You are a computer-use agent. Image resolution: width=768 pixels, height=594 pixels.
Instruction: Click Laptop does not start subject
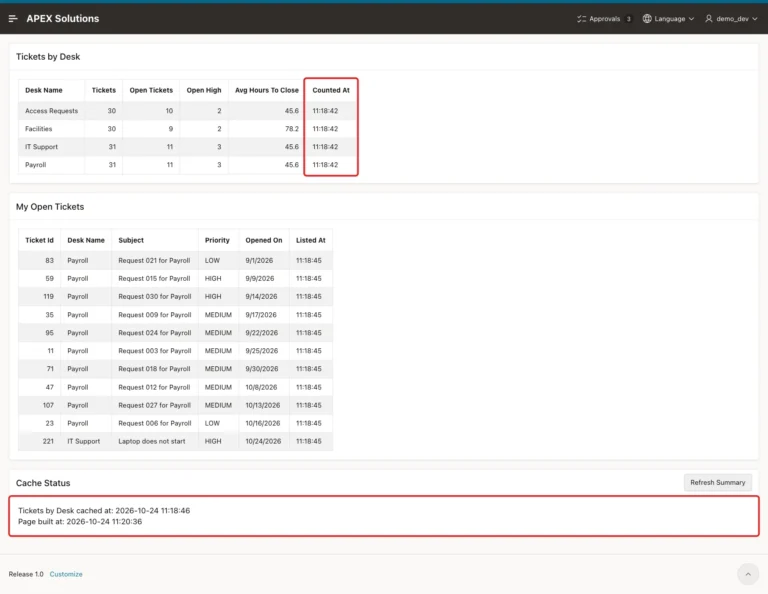(152, 441)
